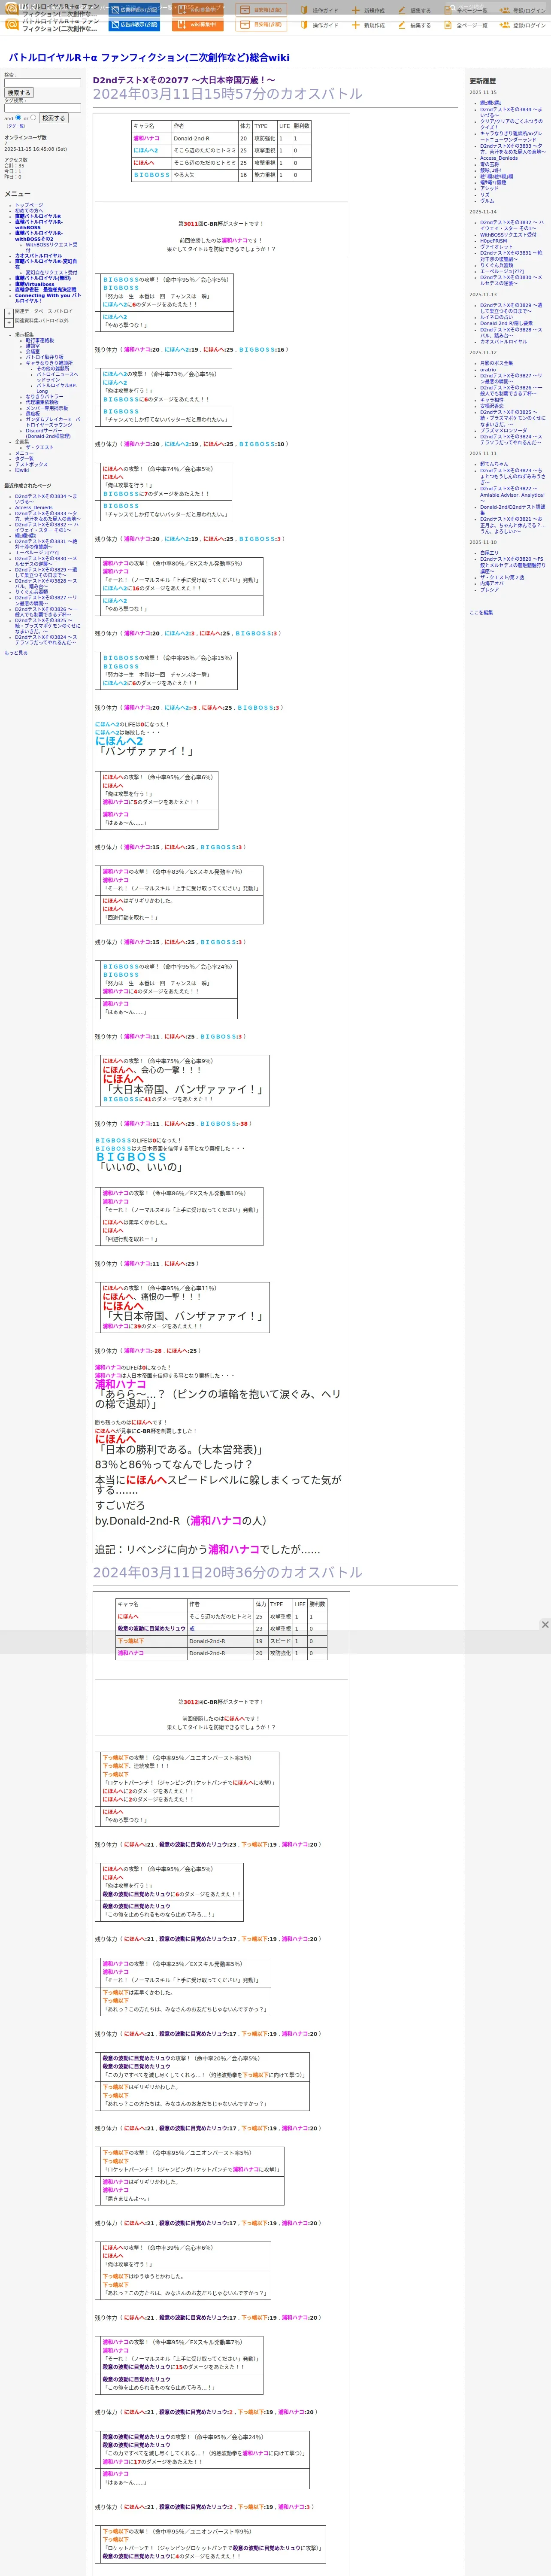The height and width of the screenshot is (2576, 551).
Task: Click the オンラインユーザ数 timestamp 2025-11-15 16:45:08
Action: tap(35, 149)
